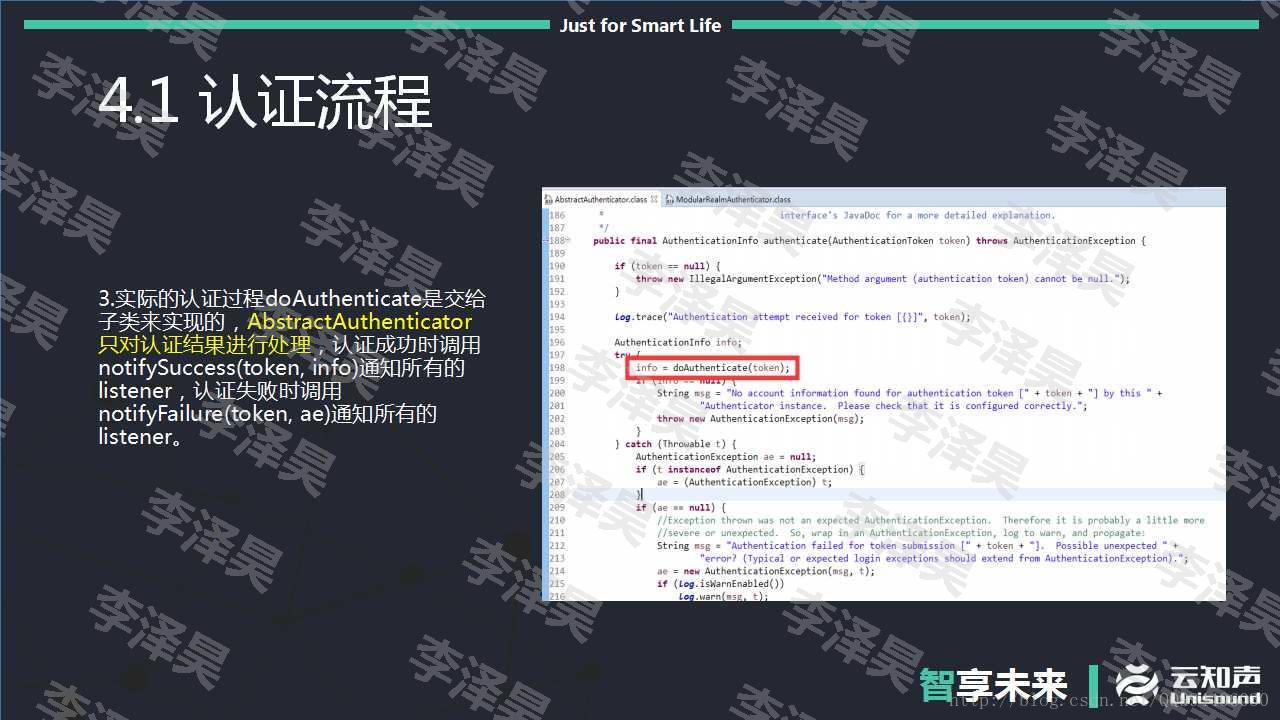The width and height of the screenshot is (1280, 720).
Task: Click the 'Just for Smart Life' header text
Action: tap(640, 26)
